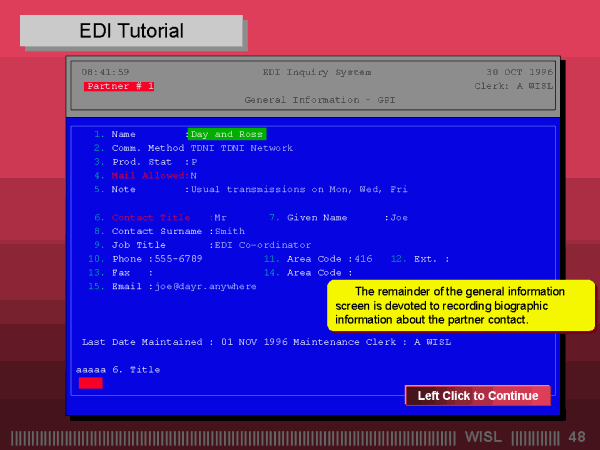Click the Given Name Joe value
This screenshot has height=450, width=600.
point(399,217)
